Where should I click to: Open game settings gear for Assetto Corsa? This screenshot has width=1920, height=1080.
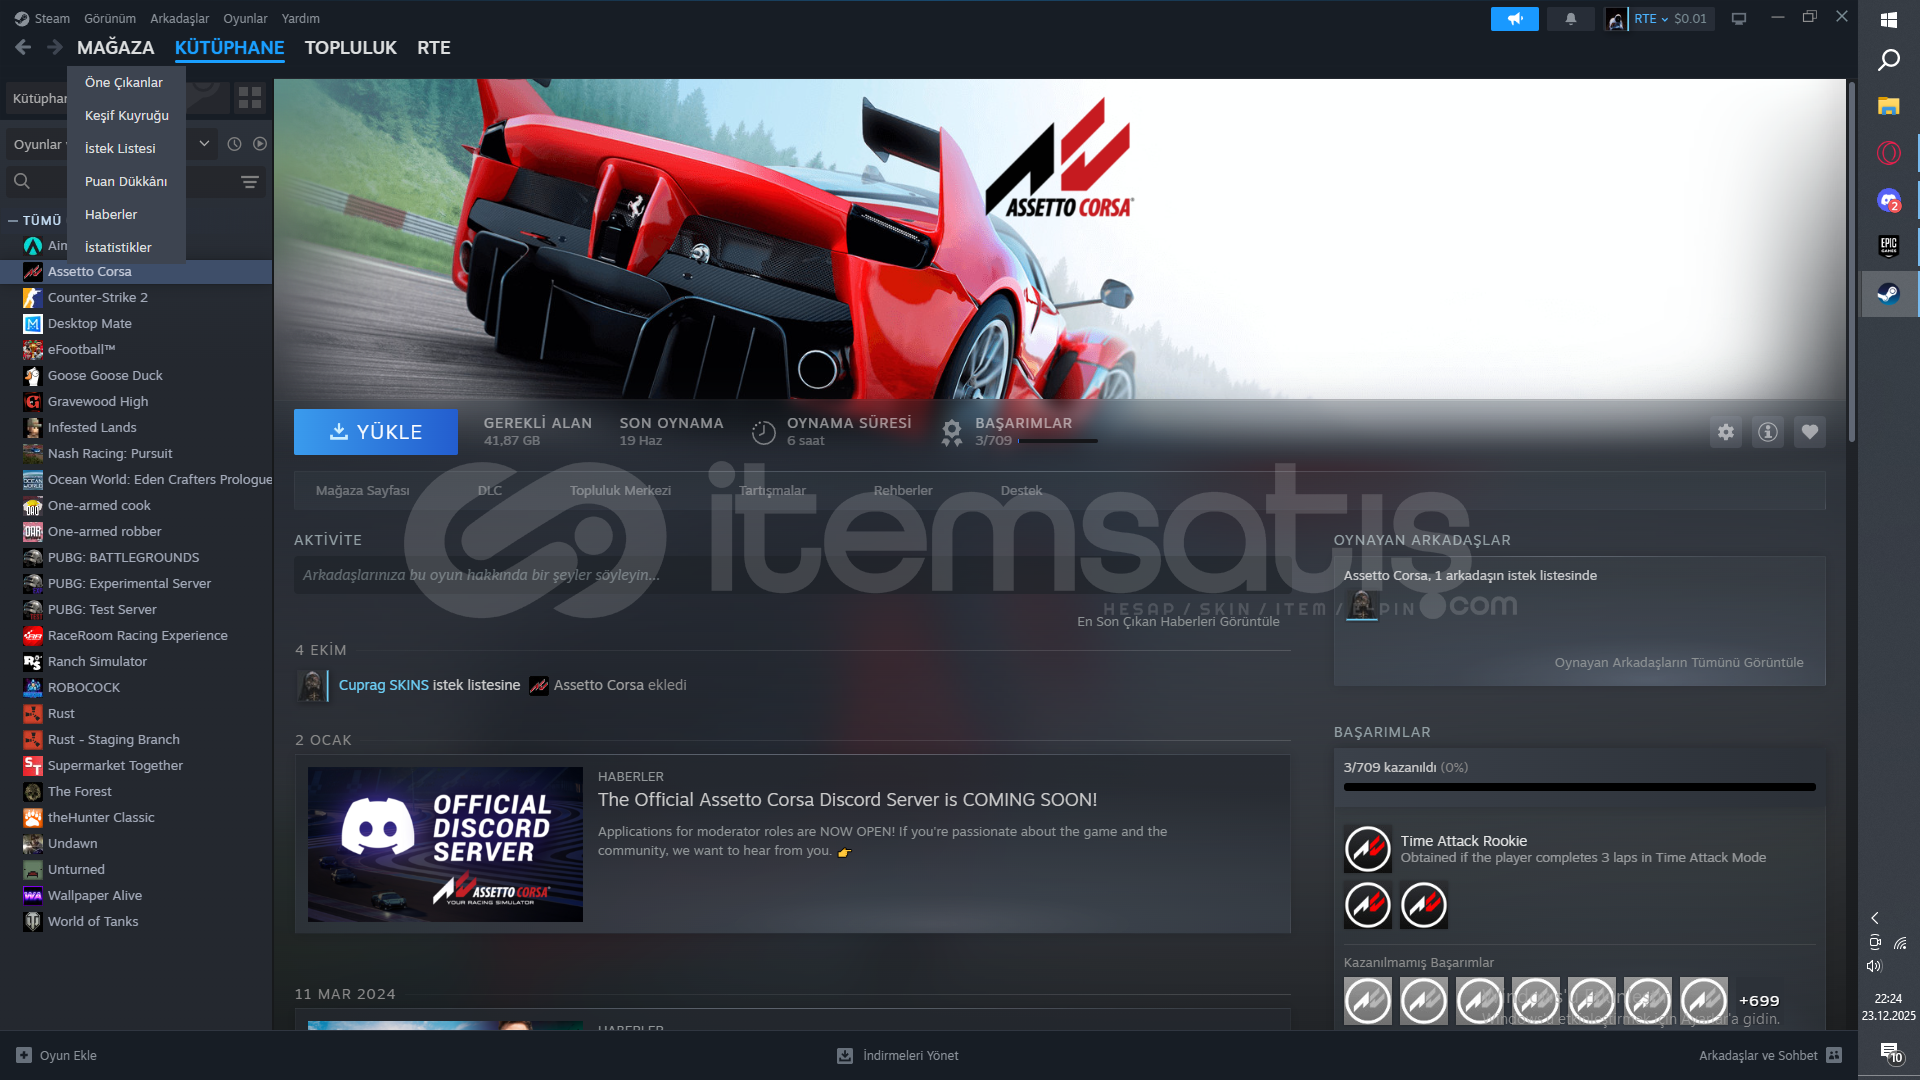coord(1726,432)
